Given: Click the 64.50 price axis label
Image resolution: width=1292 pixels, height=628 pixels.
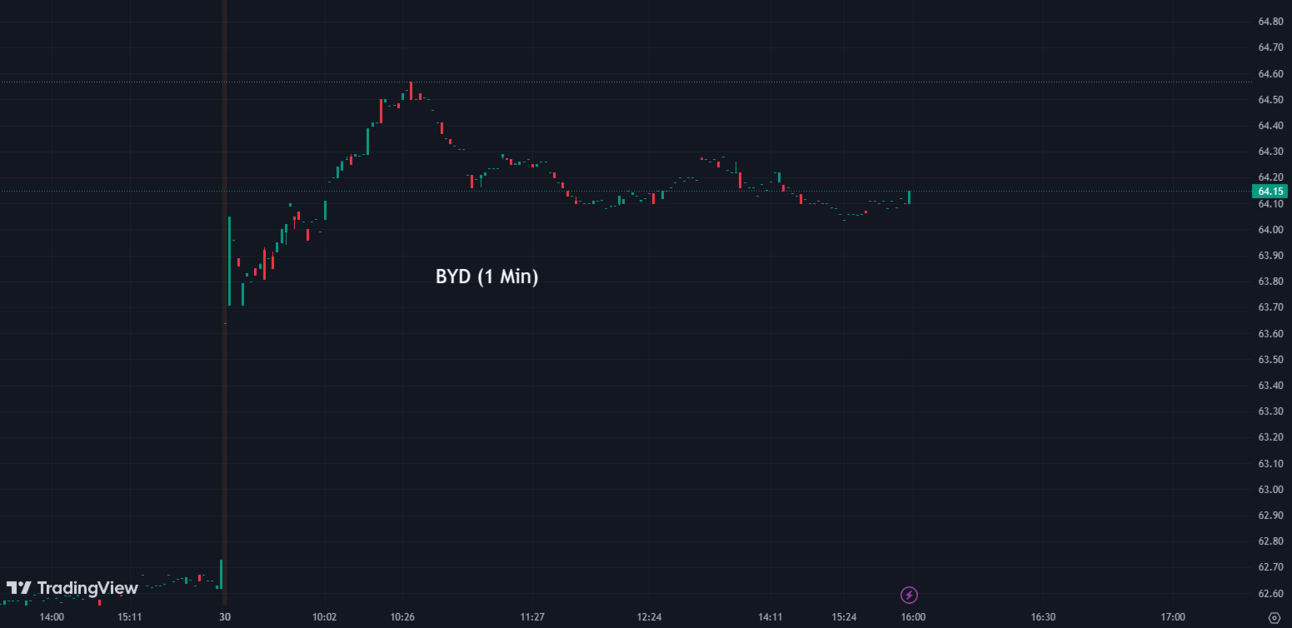Looking at the screenshot, I should 1270,100.
